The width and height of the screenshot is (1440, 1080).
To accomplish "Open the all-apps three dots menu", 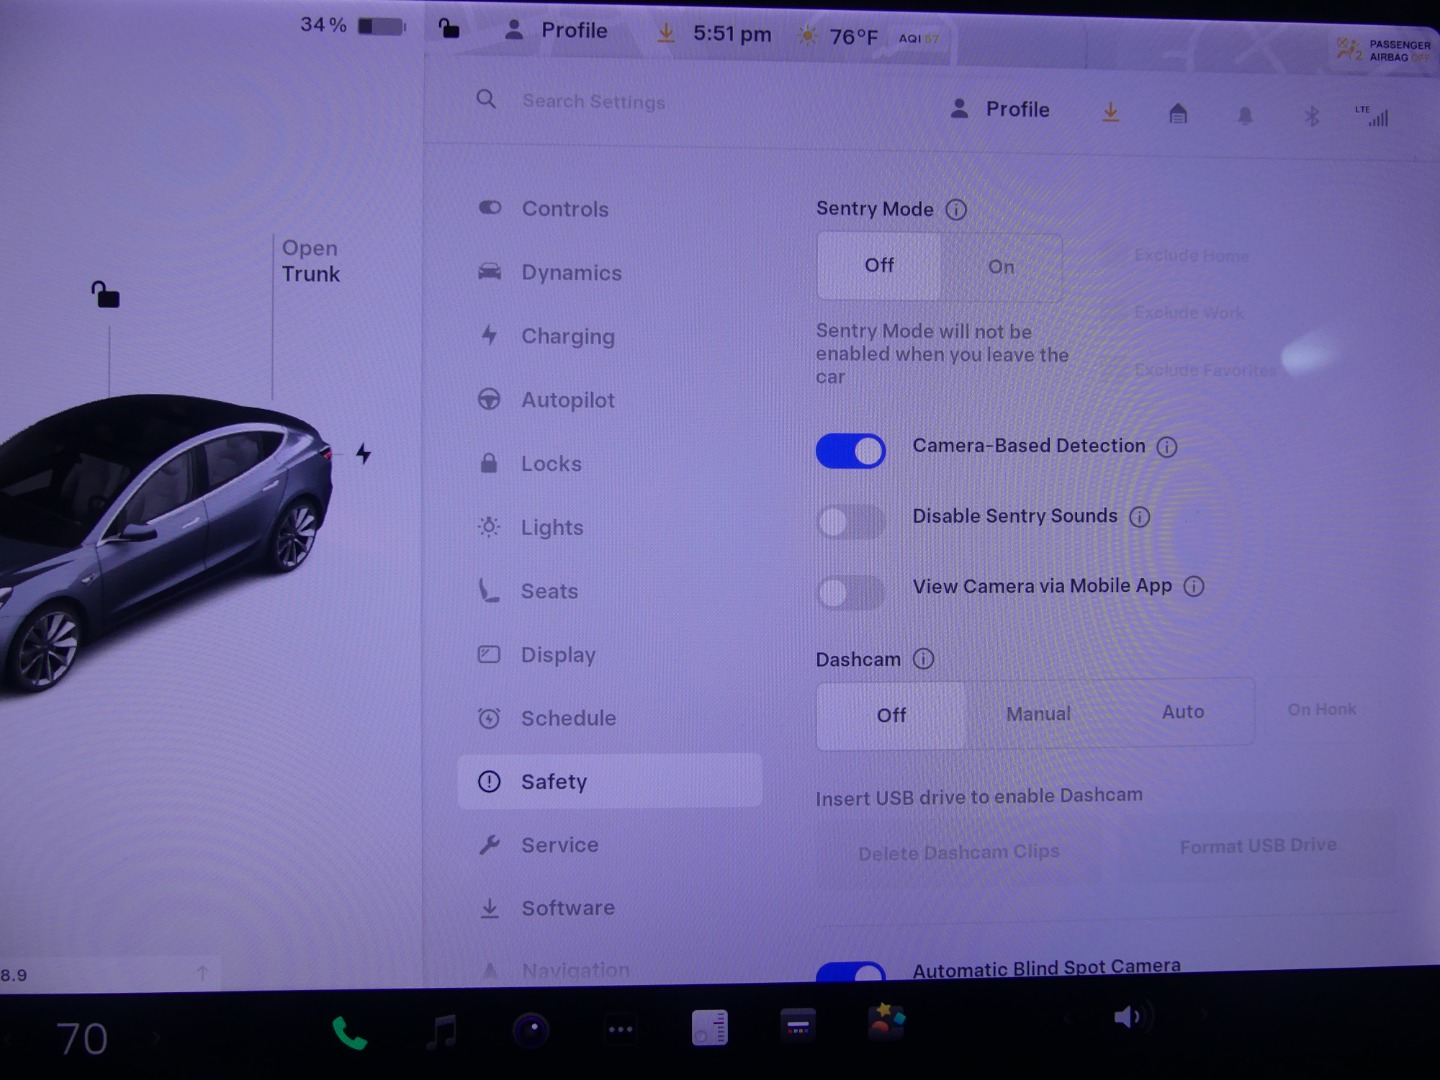I will (x=620, y=1029).
